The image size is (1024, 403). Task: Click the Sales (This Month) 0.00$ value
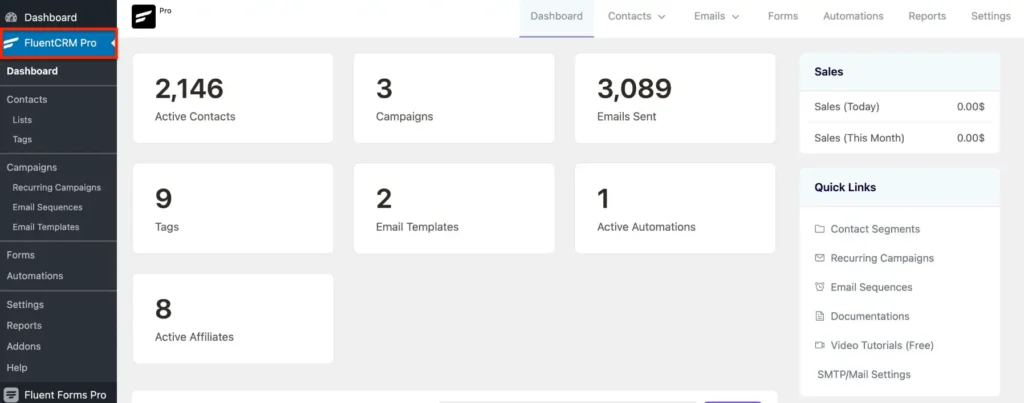point(970,138)
